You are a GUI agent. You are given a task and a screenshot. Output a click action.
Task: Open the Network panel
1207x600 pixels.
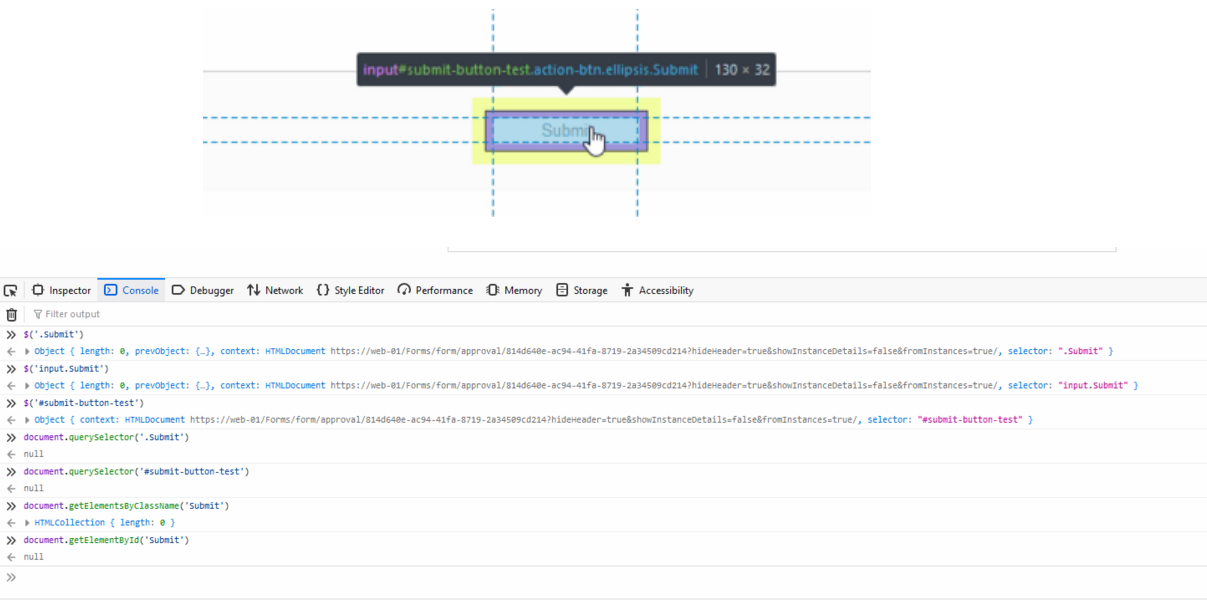click(x=275, y=290)
